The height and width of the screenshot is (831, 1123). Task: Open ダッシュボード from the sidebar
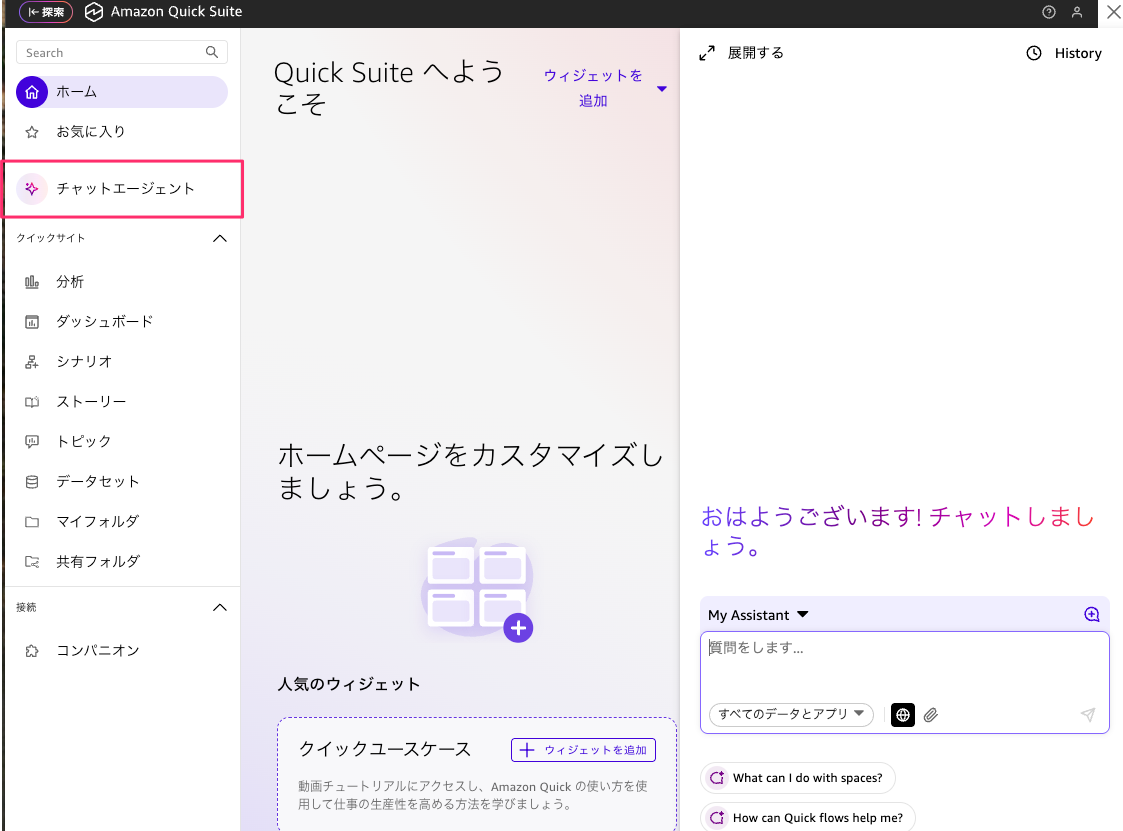[105, 322]
